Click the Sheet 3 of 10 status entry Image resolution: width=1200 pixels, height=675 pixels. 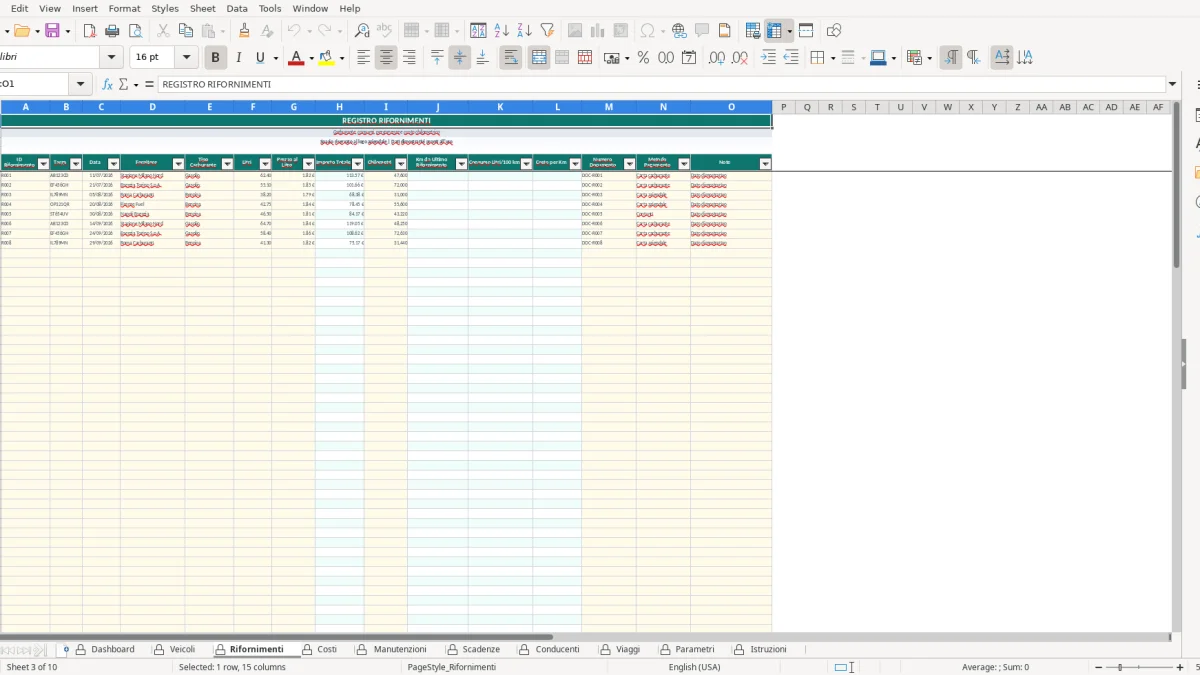pos(32,667)
